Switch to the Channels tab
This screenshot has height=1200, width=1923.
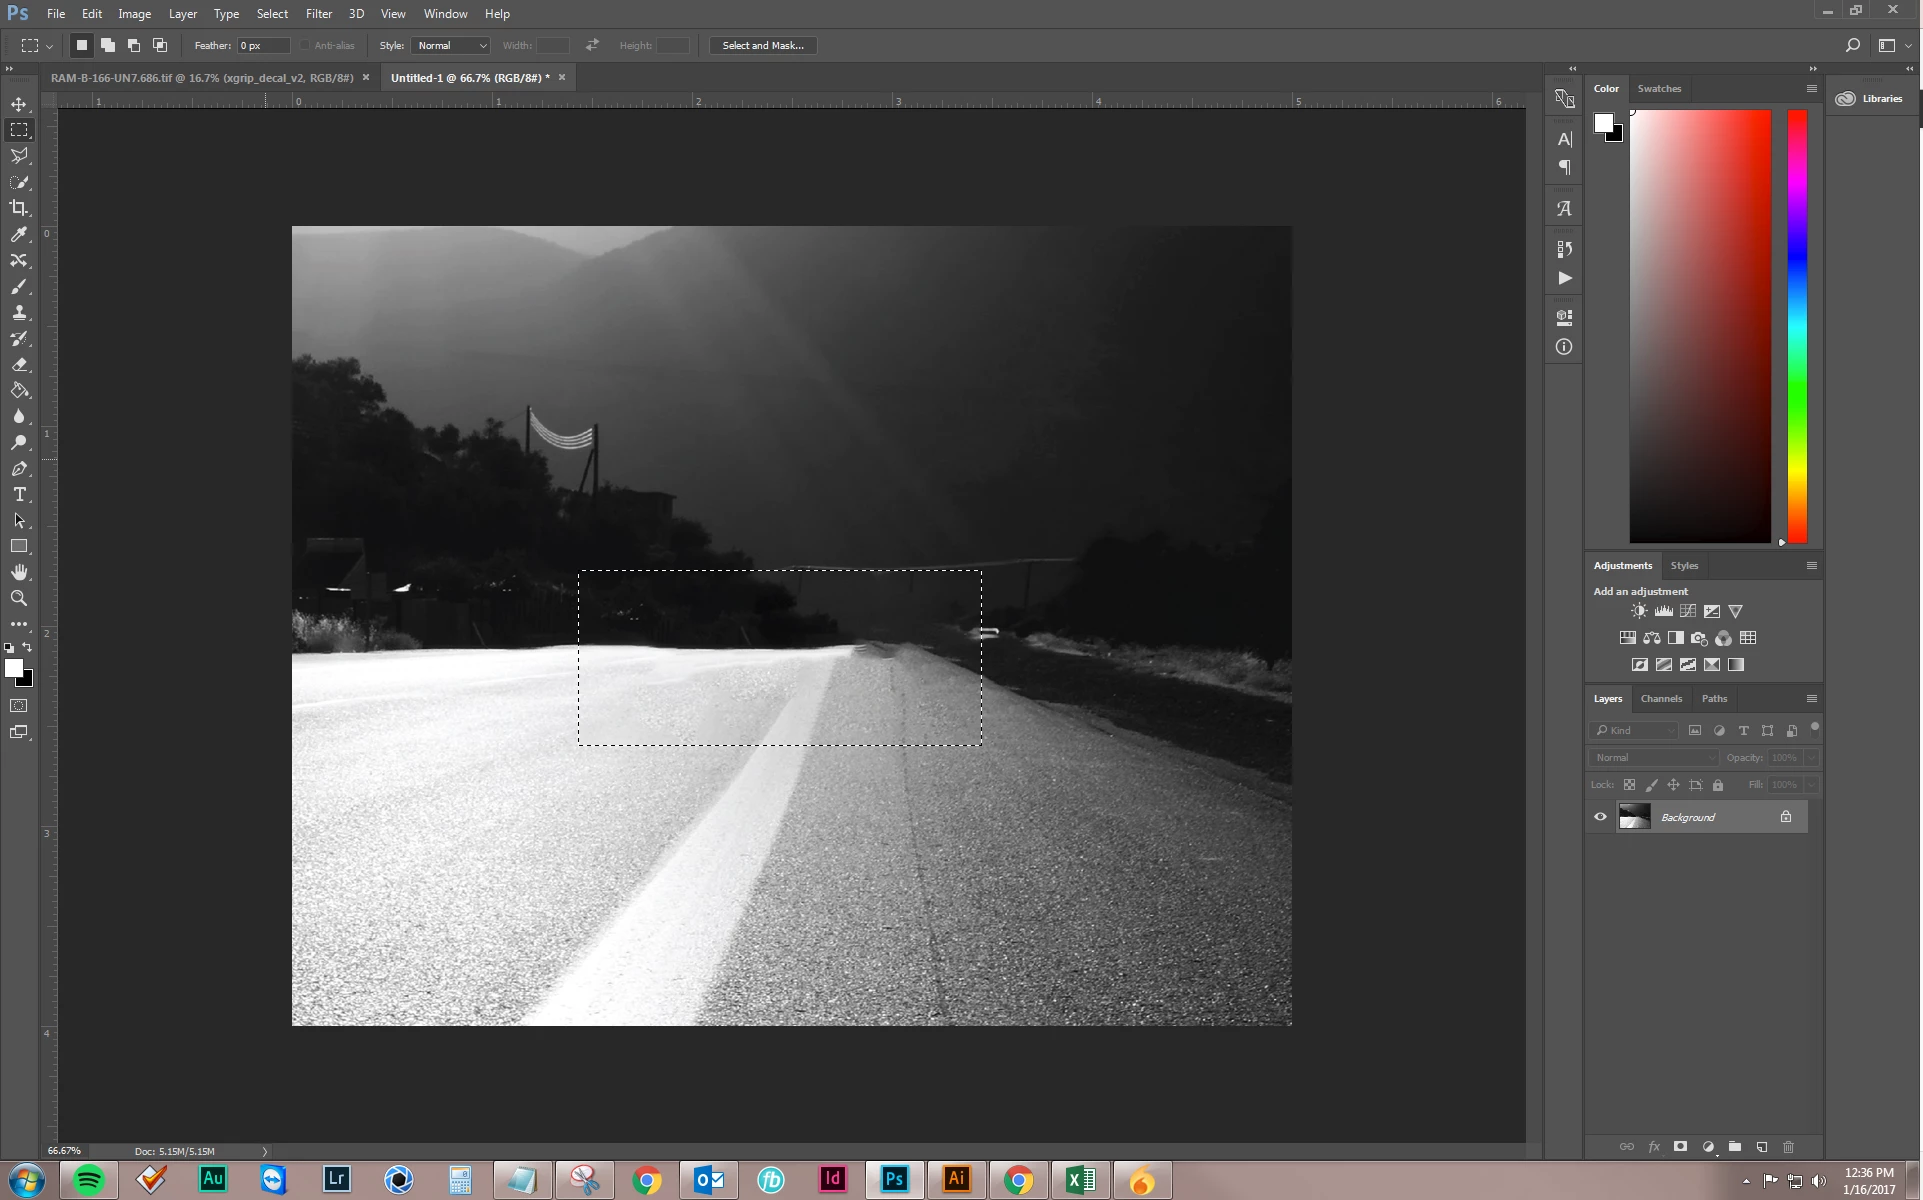[1661, 698]
